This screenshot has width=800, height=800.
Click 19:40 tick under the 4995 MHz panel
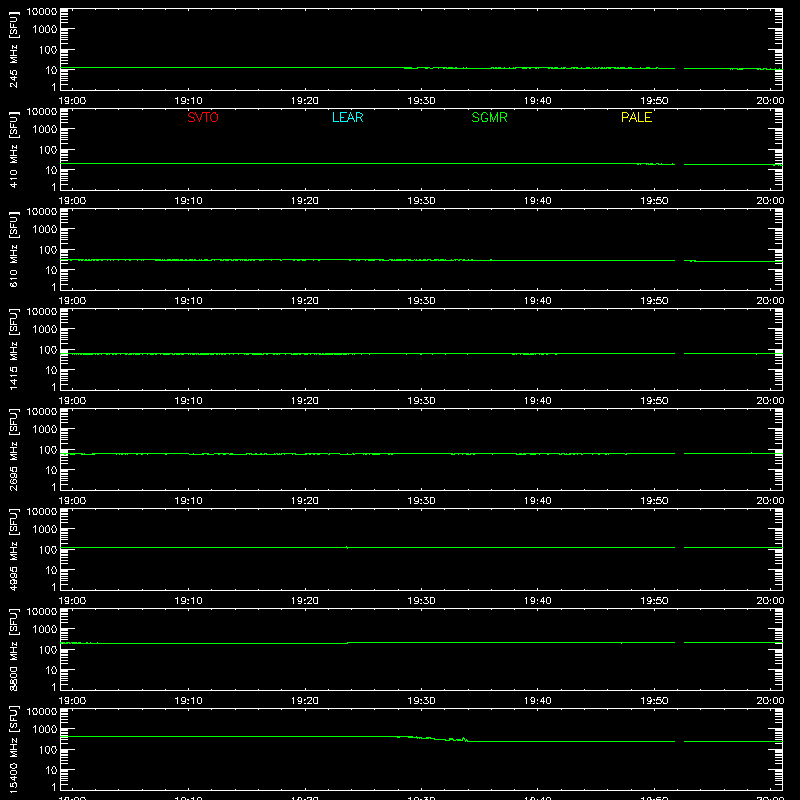tap(538, 601)
